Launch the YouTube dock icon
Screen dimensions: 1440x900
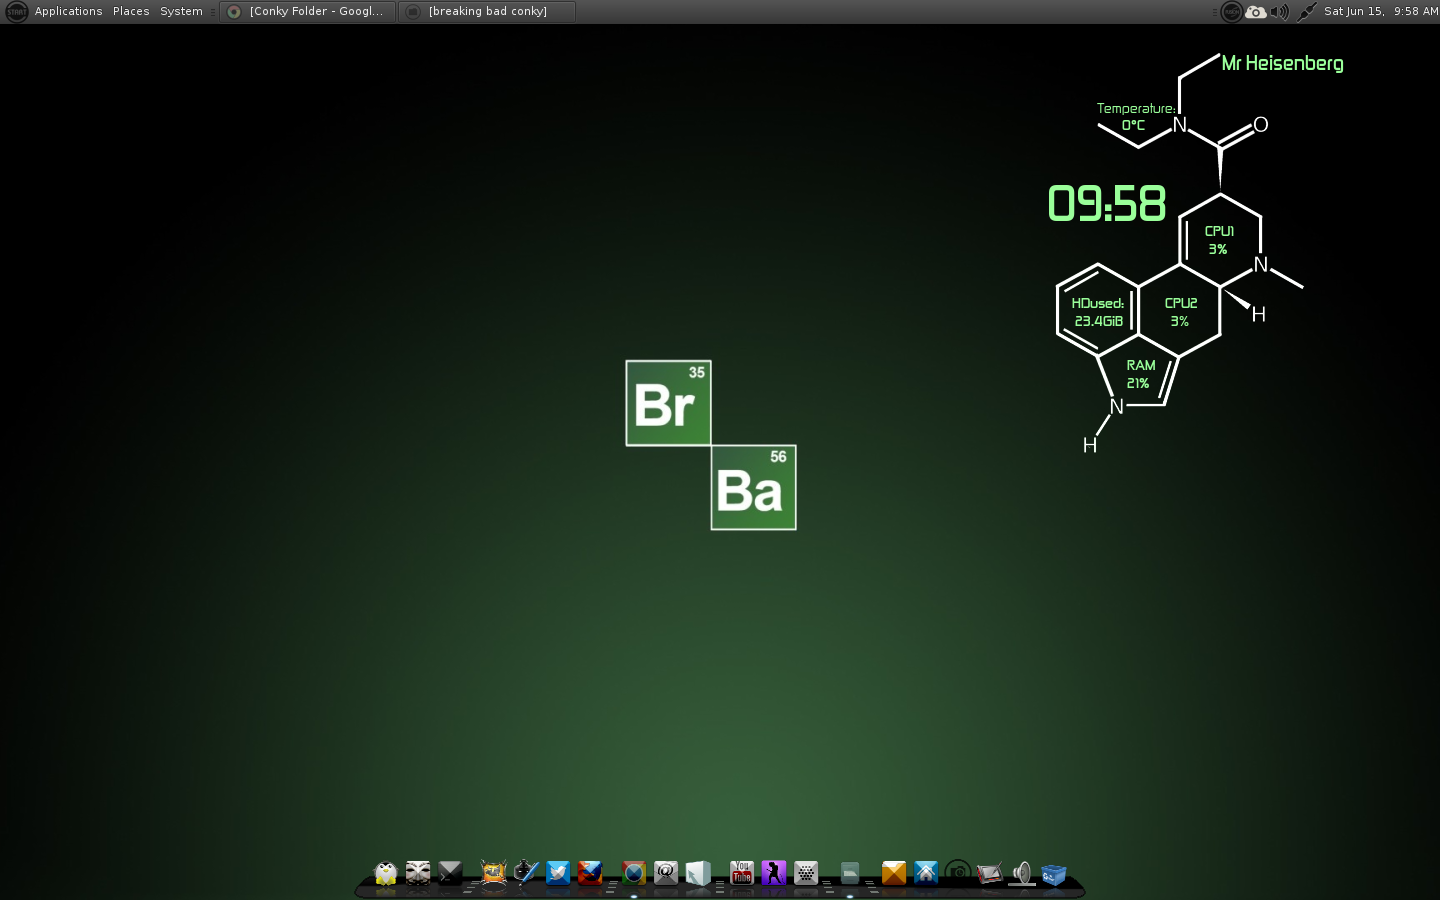(742, 873)
